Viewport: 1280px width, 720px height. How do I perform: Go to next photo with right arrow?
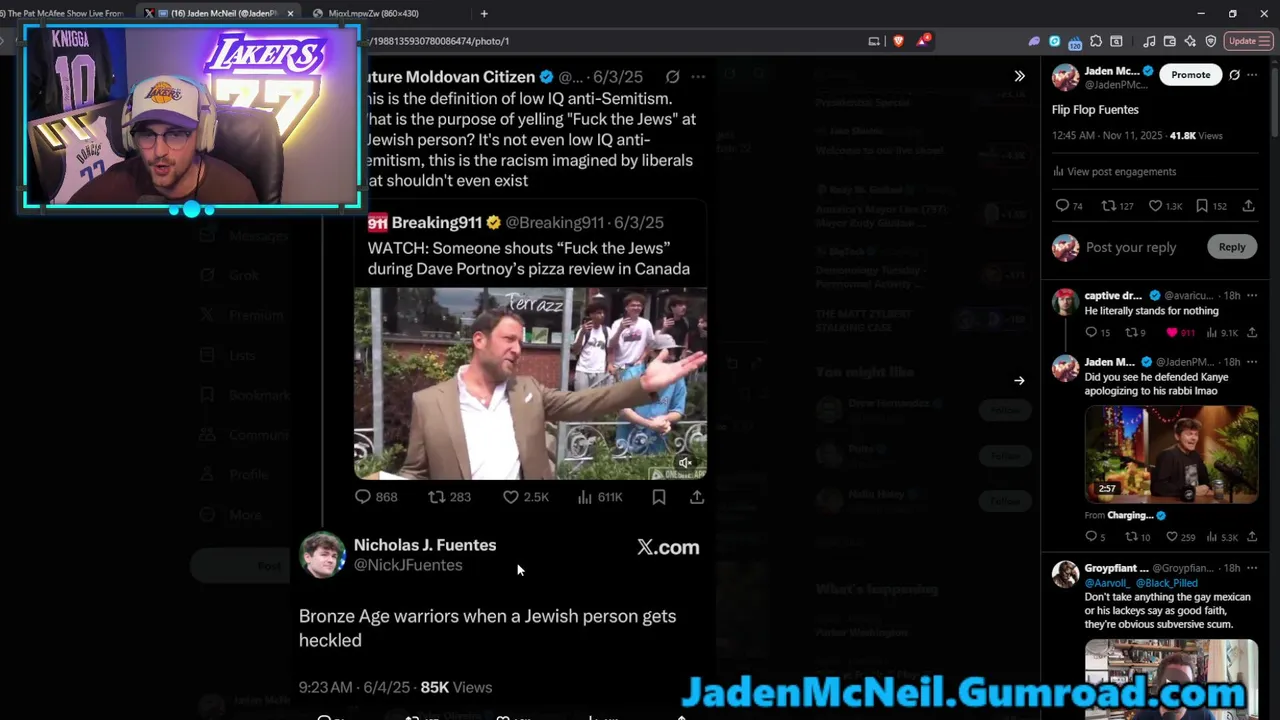[x=1019, y=380]
